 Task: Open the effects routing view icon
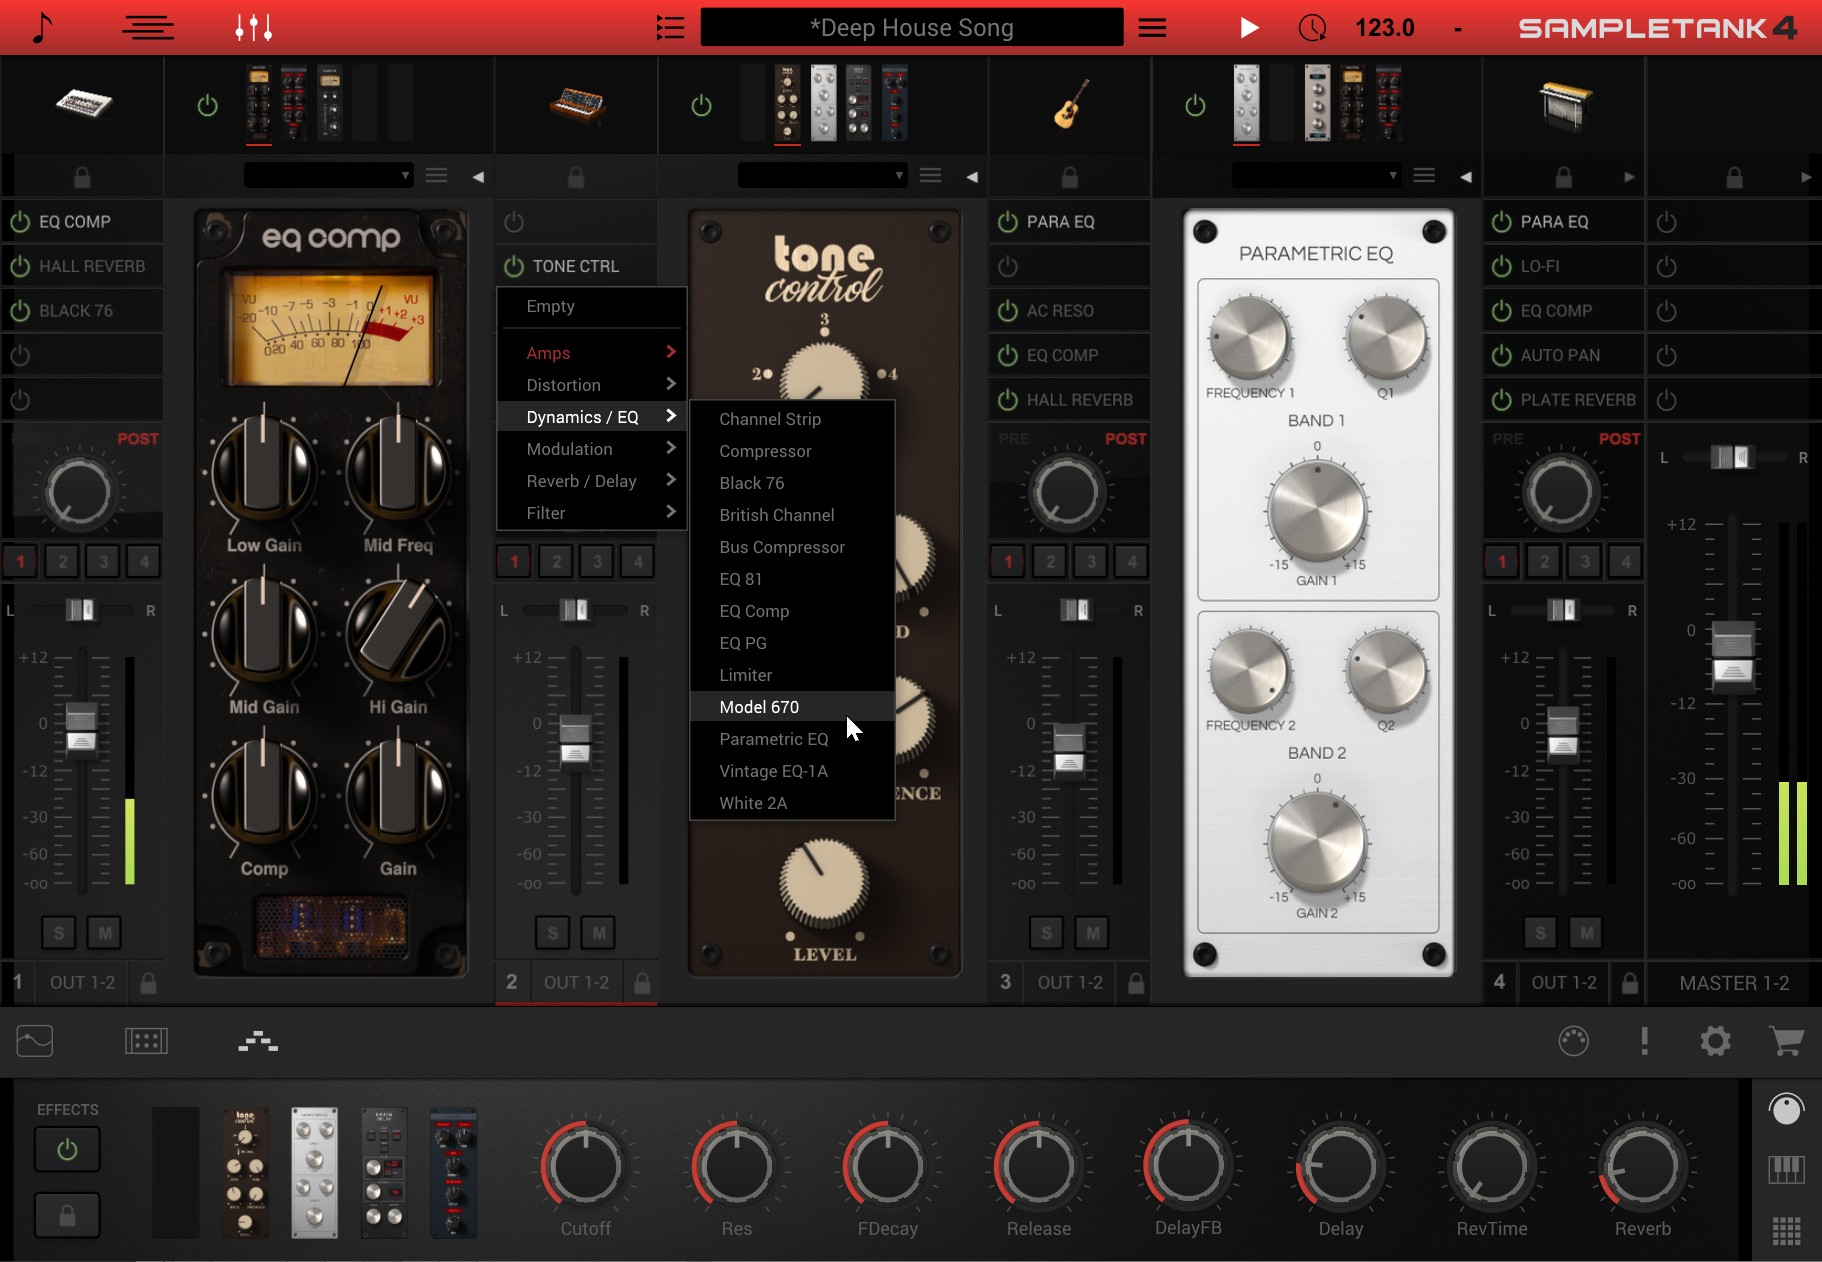(258, 1042)
